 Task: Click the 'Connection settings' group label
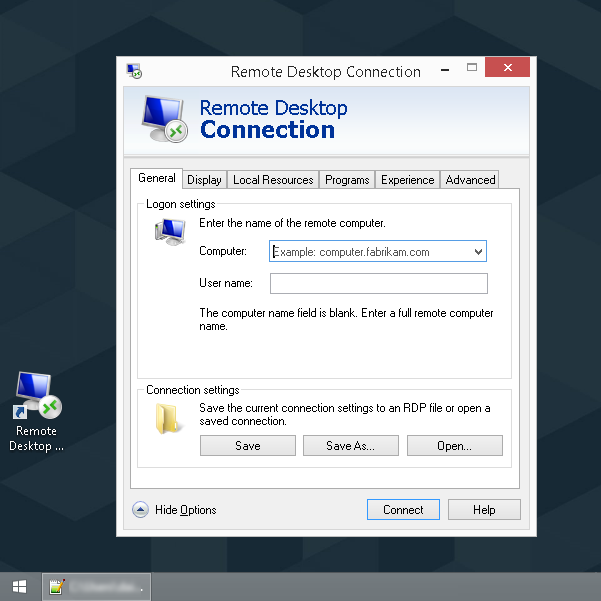coord(192,390)
